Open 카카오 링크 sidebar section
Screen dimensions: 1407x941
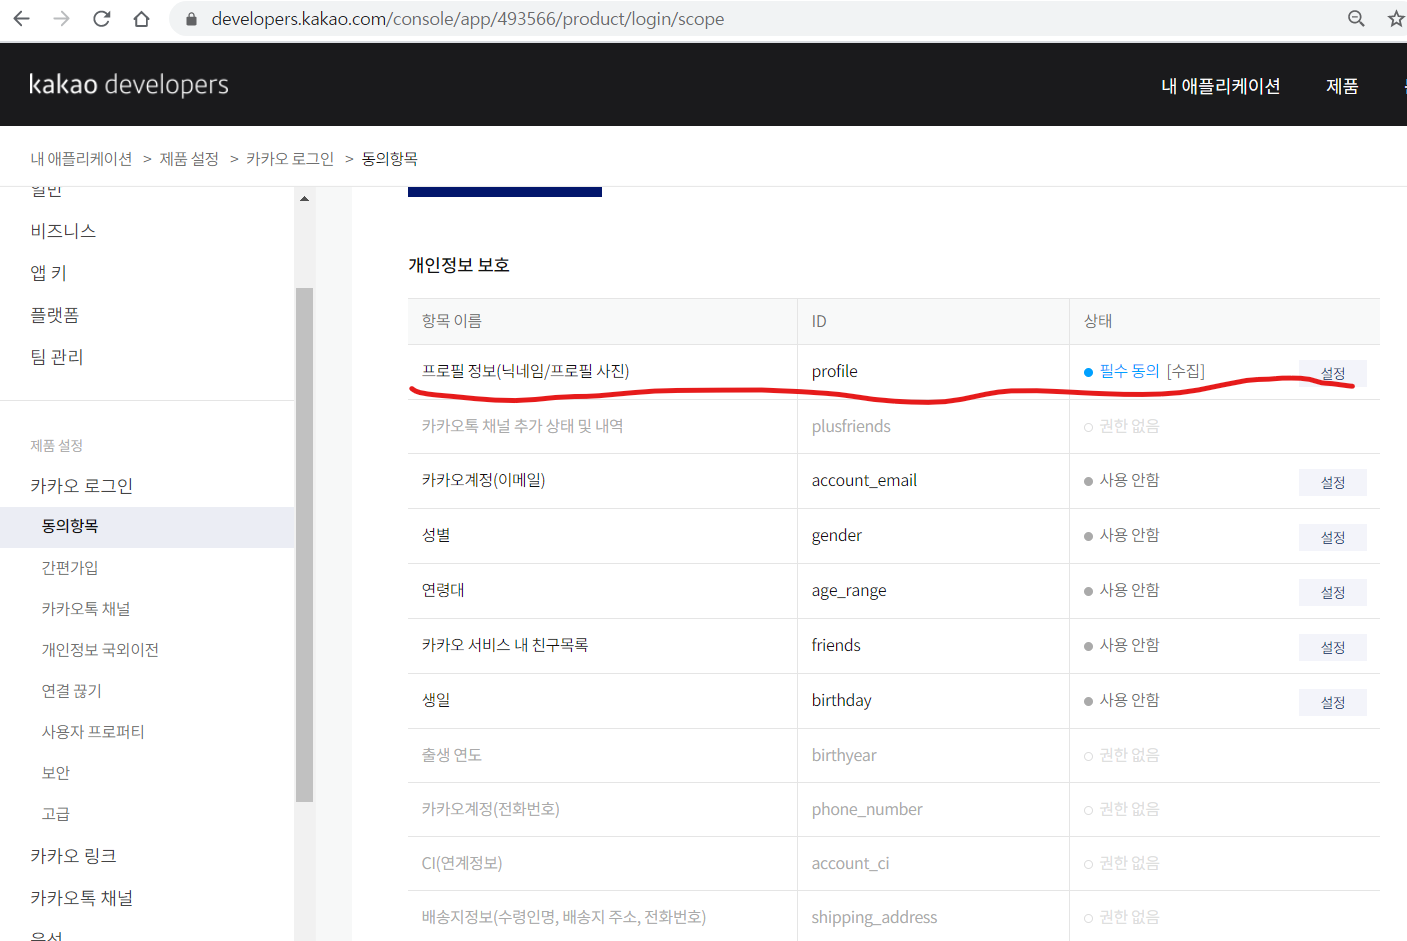click(x=74, y=856)
